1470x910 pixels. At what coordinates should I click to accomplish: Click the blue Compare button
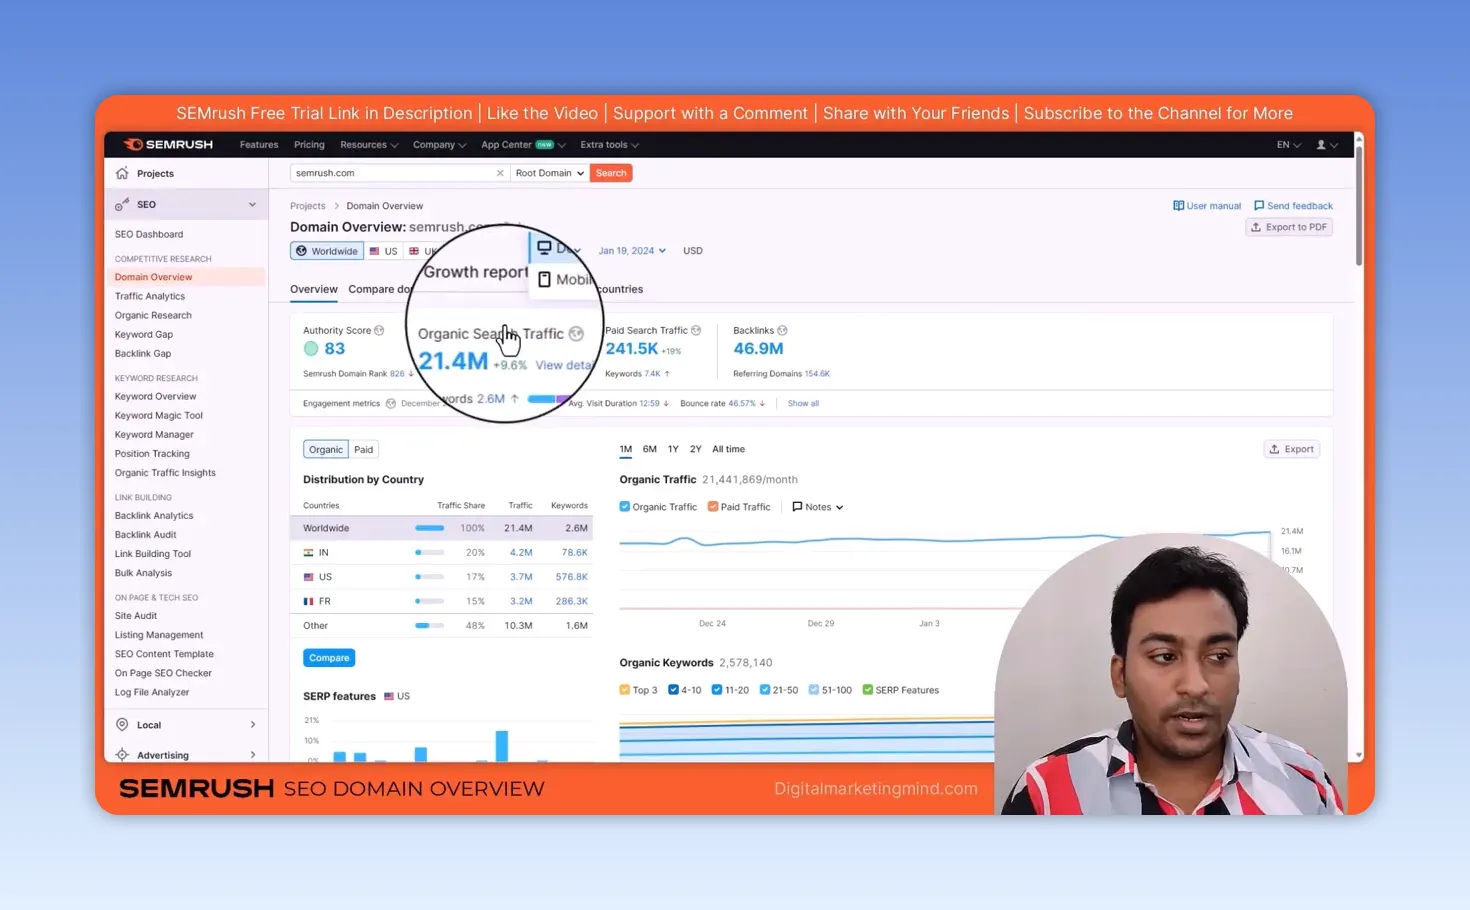tap(329, 658)
